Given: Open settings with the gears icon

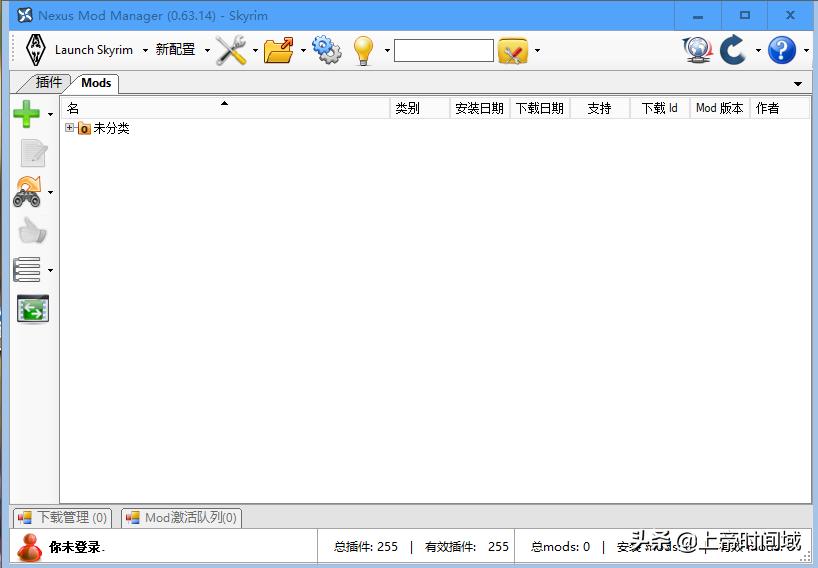Looking at the screenshot, I should tap(327, 50).
